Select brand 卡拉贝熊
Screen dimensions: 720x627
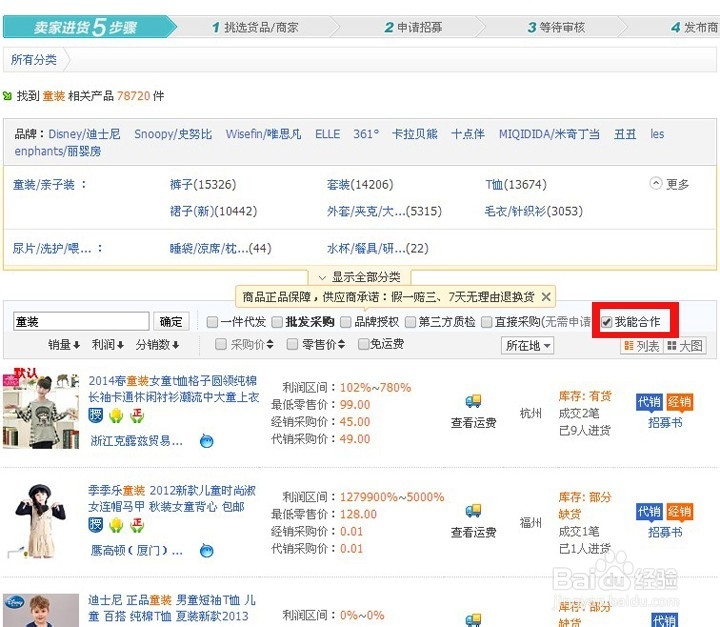tap(415, 134)
